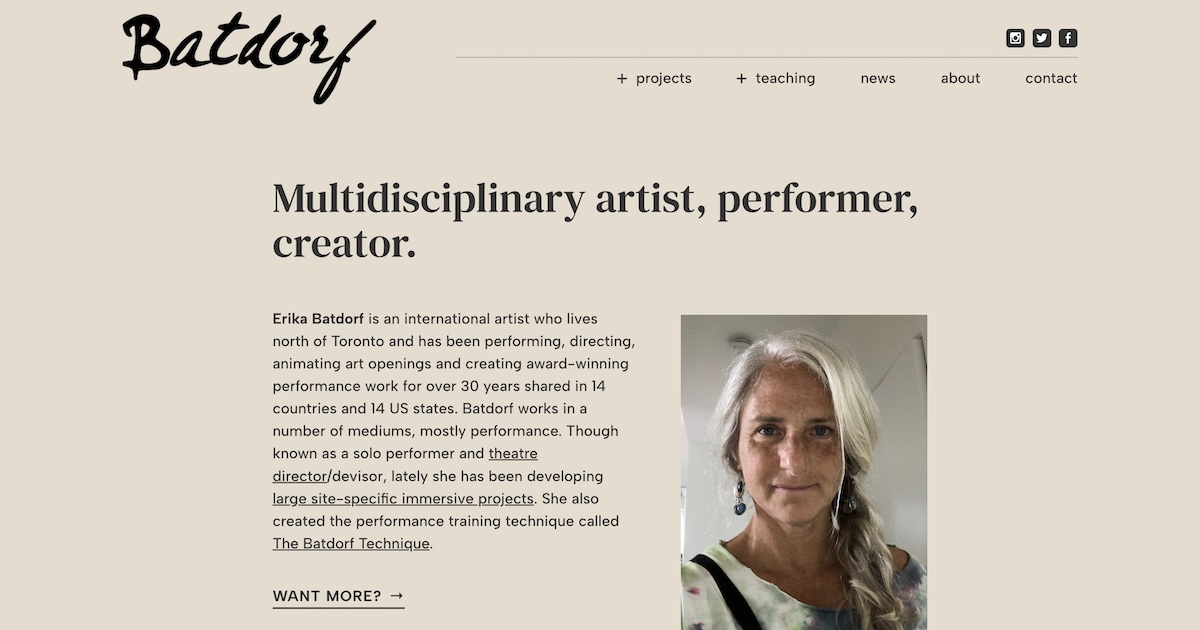The width and height of the screenshot is (1200, 630).
Task: Open the contact menu item
Action: [1051, 78]
